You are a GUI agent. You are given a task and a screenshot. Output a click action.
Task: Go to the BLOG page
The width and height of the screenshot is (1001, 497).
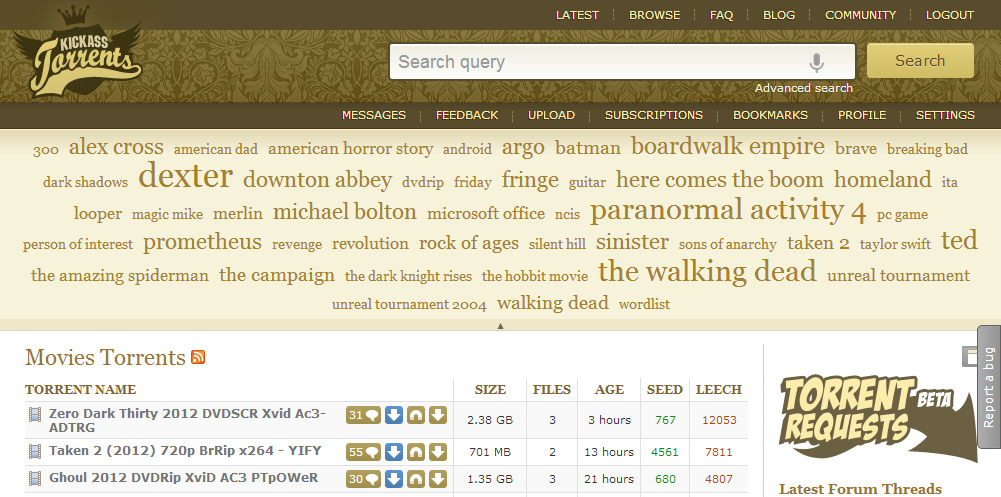779,15
